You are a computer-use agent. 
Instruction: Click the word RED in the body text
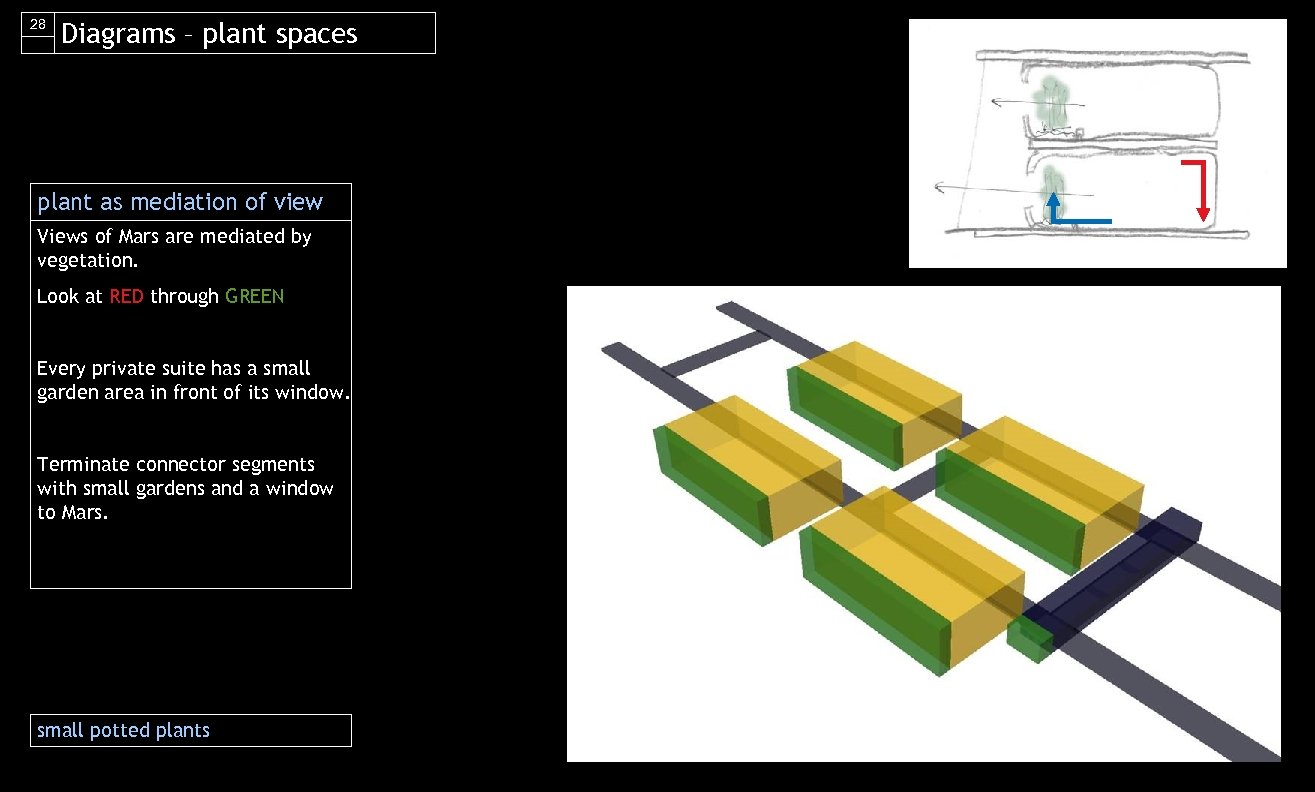(126, 296)
